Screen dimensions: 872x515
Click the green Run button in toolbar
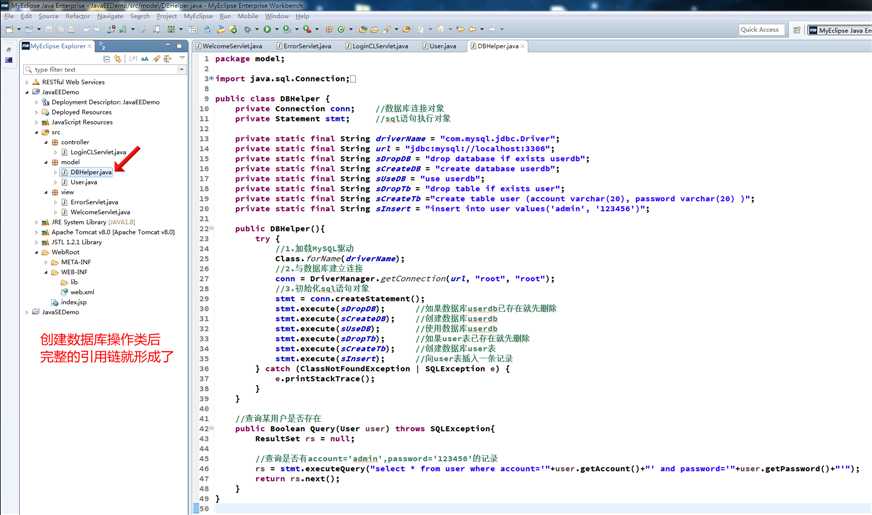267,28
